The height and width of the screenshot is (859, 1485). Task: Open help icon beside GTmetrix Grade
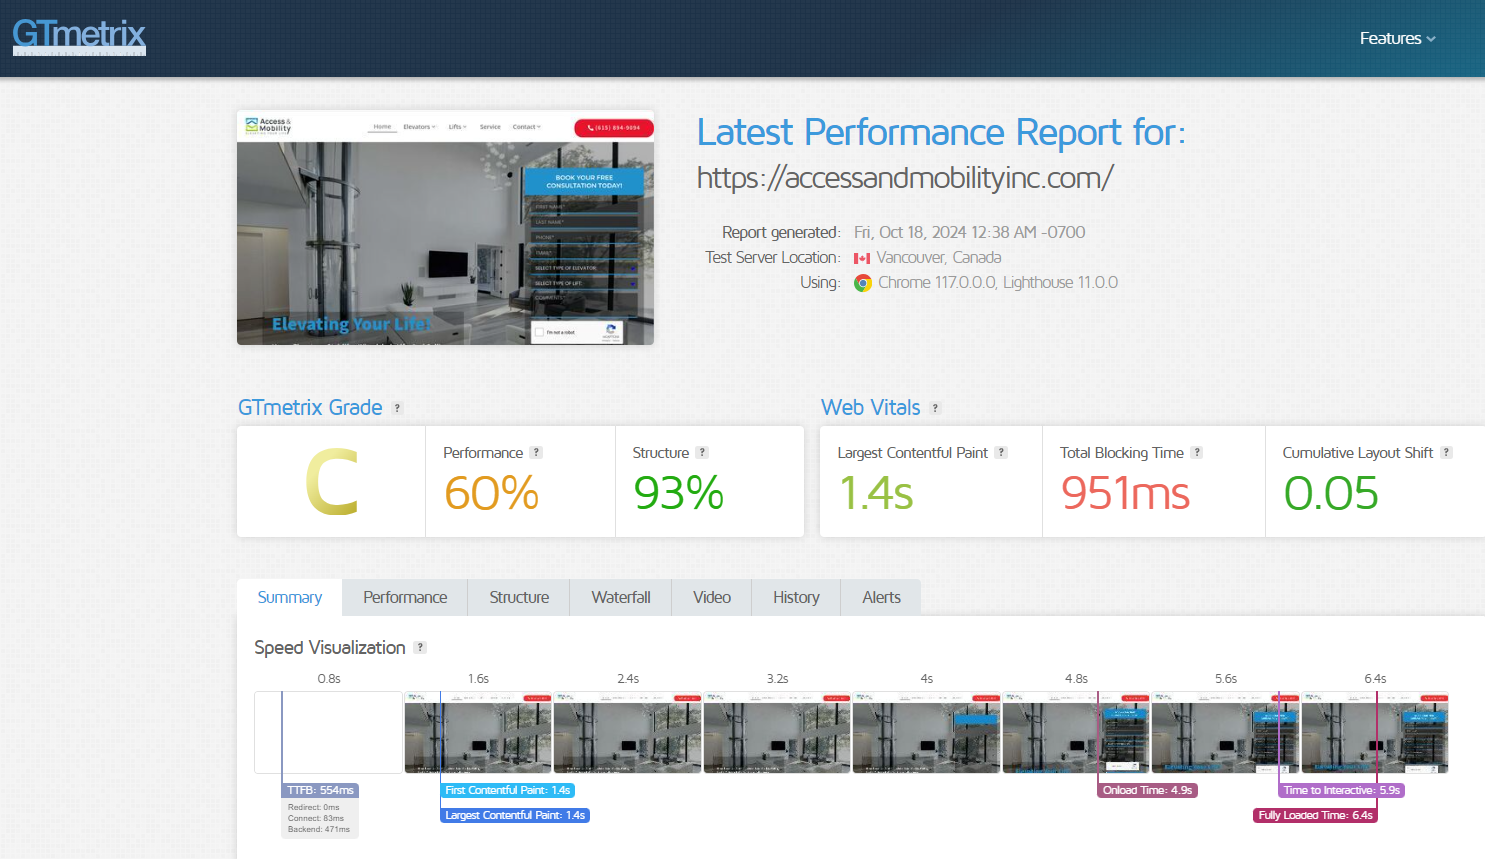tap(397, 408)
